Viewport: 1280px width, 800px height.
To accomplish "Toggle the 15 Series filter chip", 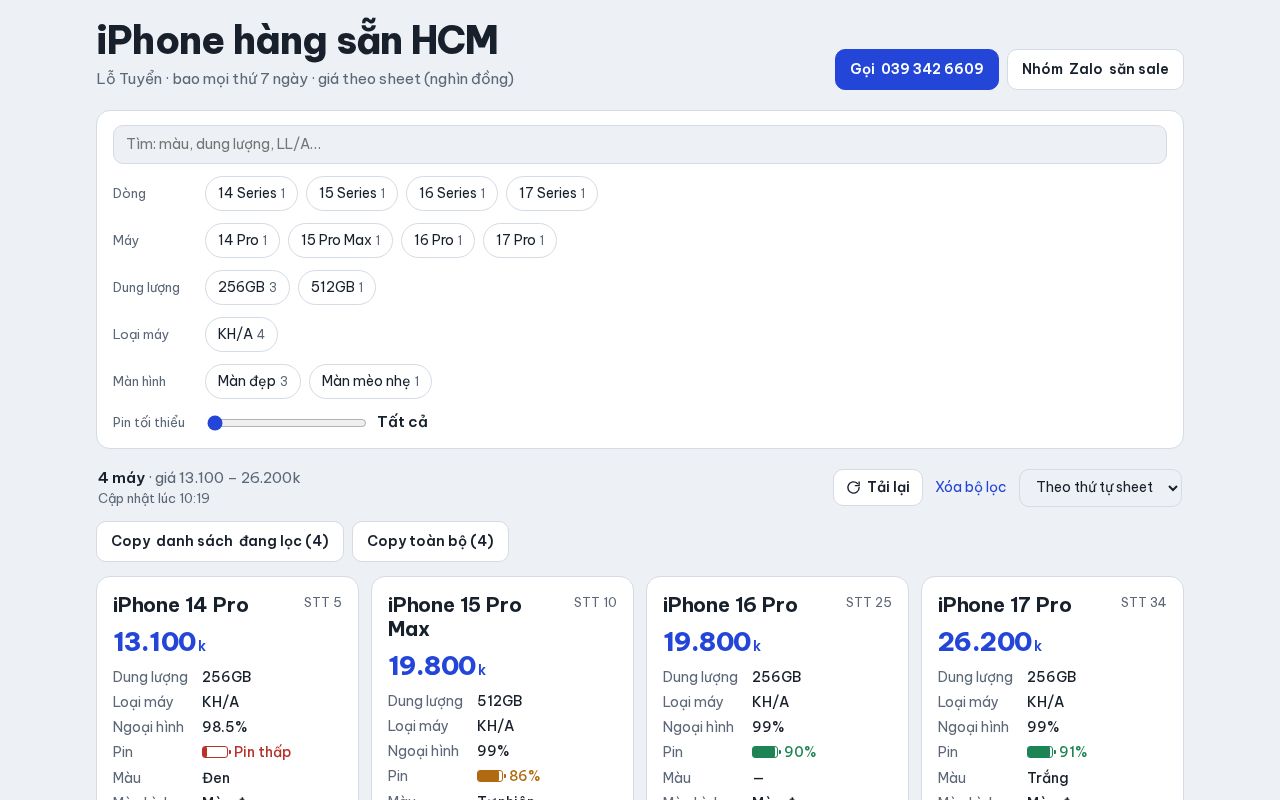I will 352,193.
